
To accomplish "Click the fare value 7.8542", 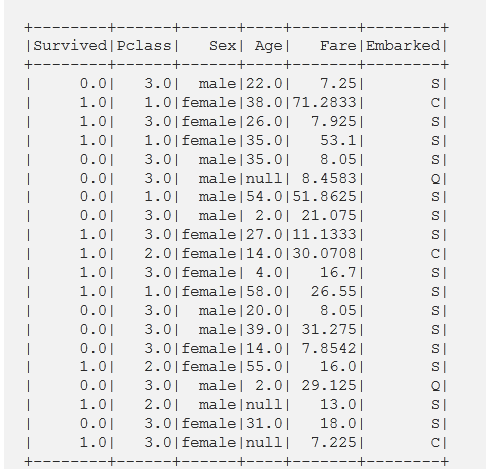I will tap(329, 348).
